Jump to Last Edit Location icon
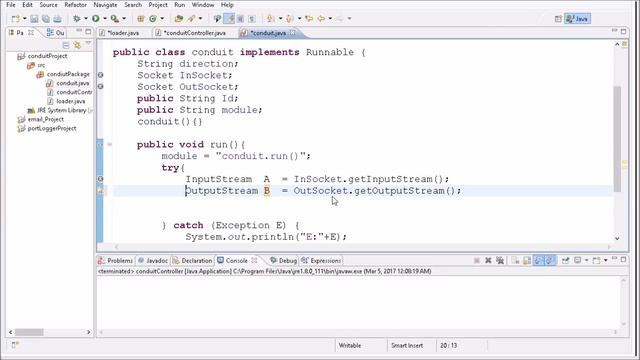The image size is (640, 360). pyautogui.click(x=309, y=19)
